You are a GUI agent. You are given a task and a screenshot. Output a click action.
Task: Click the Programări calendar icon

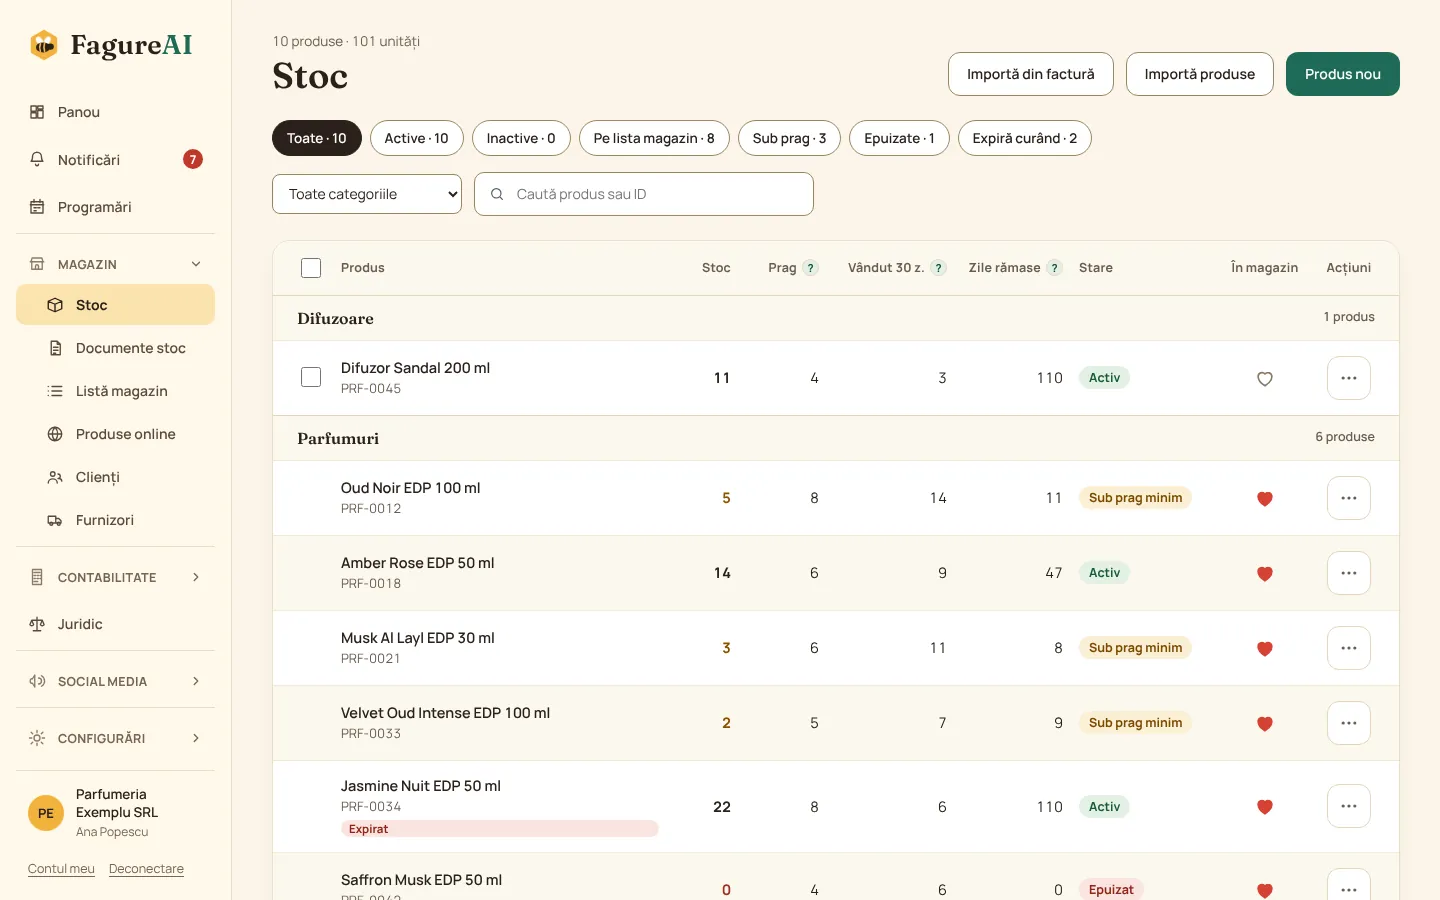coord(37,207)
